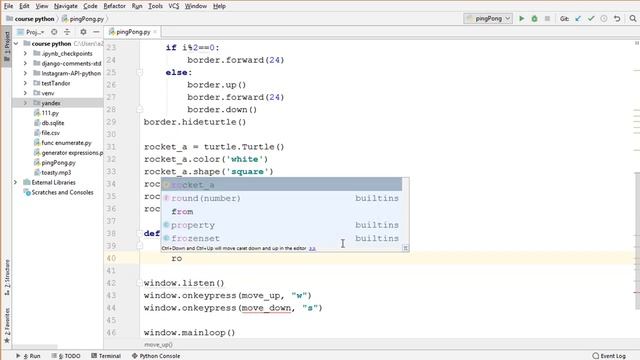Expand the Instagram-API-python folder
This screenshot has height=360, width=640.
25,73
